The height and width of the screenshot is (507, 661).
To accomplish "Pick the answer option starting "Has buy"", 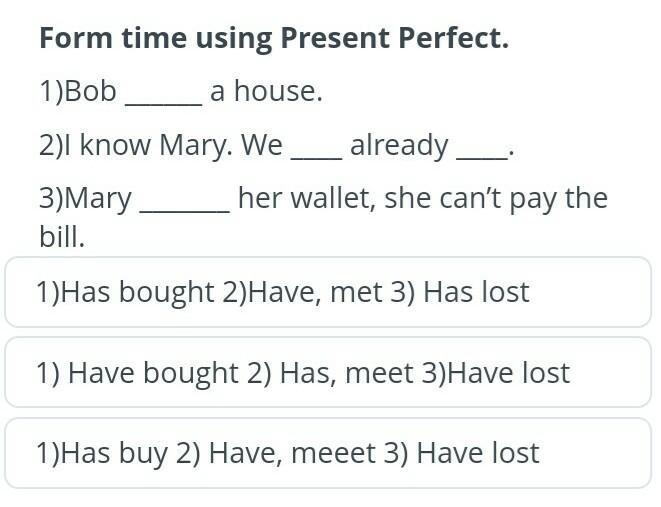I will coord(328,453).
